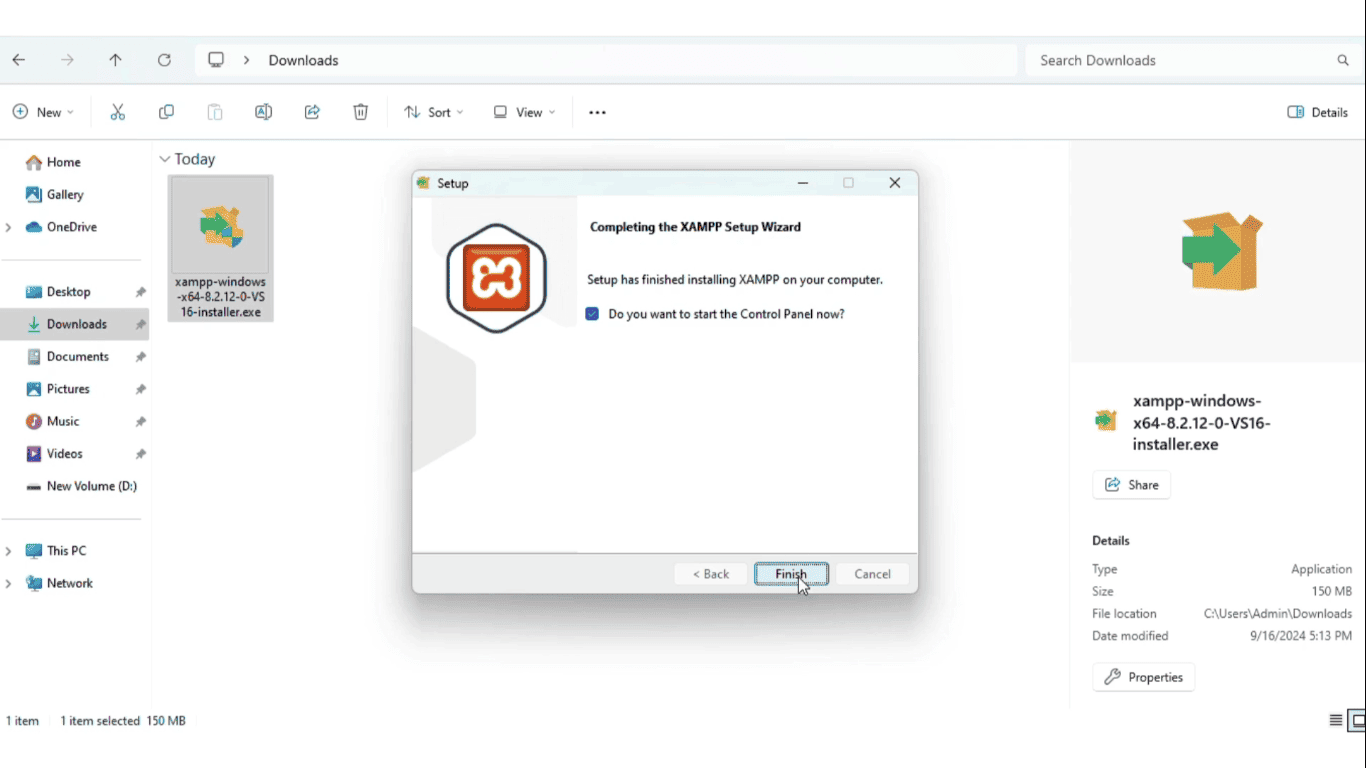Open the View dropdown menu
The width and height of the screenshot is (1366, 768).
(x=524, y=112)
